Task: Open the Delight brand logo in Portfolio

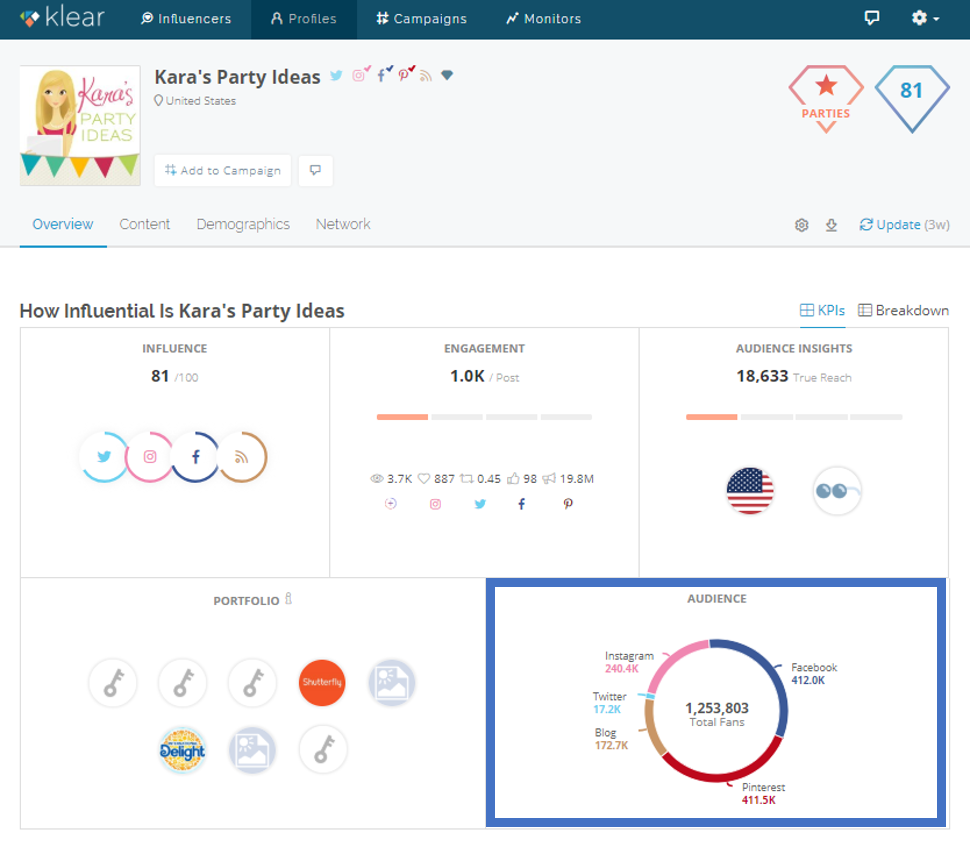Action: pos(182,750)
